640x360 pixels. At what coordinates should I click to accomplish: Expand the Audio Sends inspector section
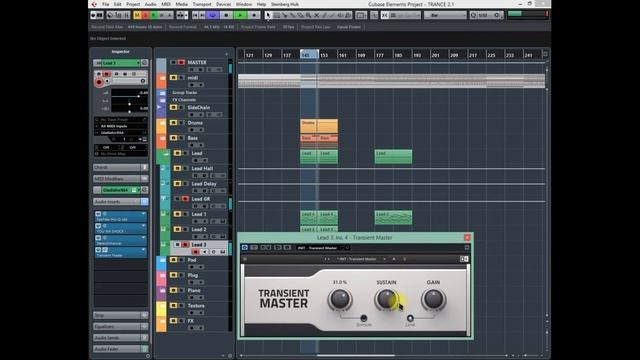[x=120, y=338]
